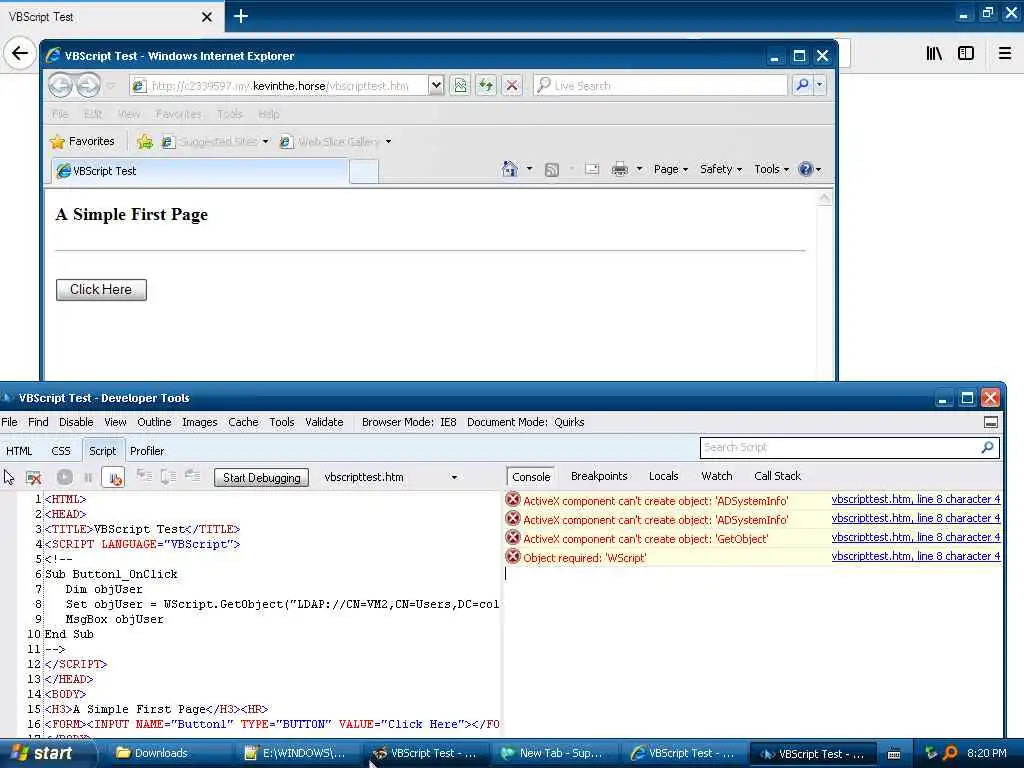The height and width of the screenshot is (768, 1024).
Task: Click the RSS feeds icon in IE
Action: point(552,170)
